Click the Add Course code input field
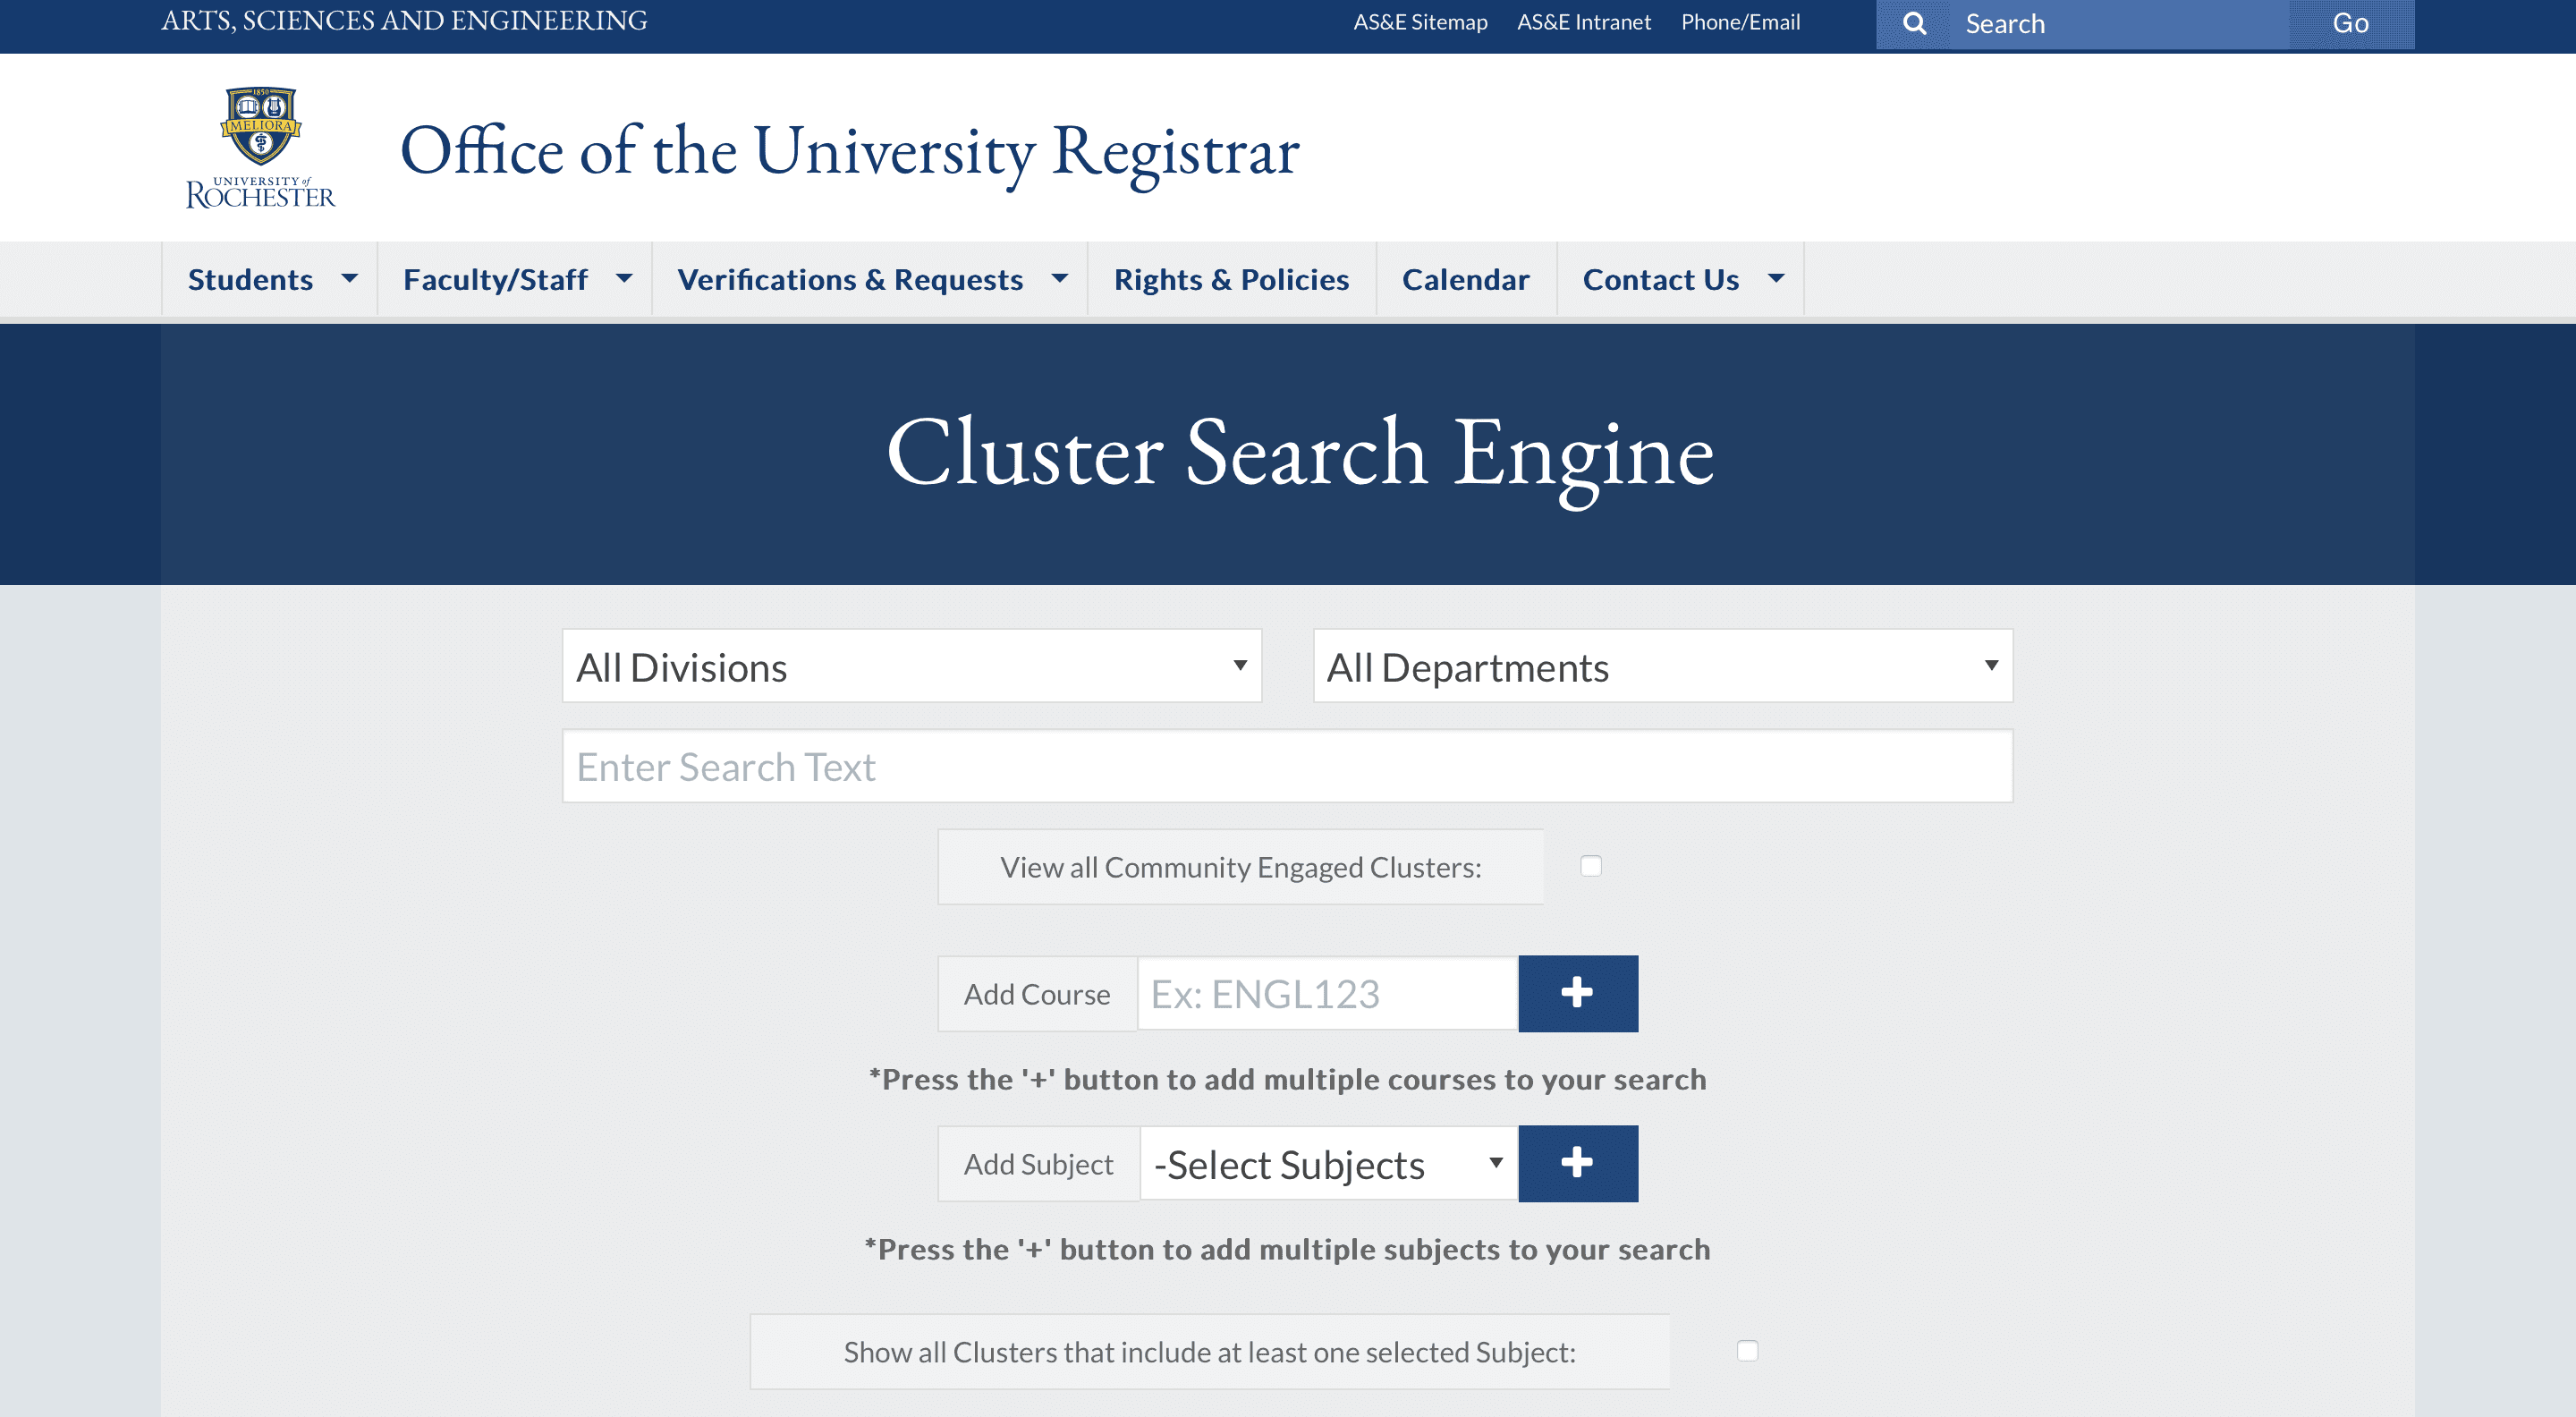This screenshot has width=2576, height=1417. [1327, 994]
